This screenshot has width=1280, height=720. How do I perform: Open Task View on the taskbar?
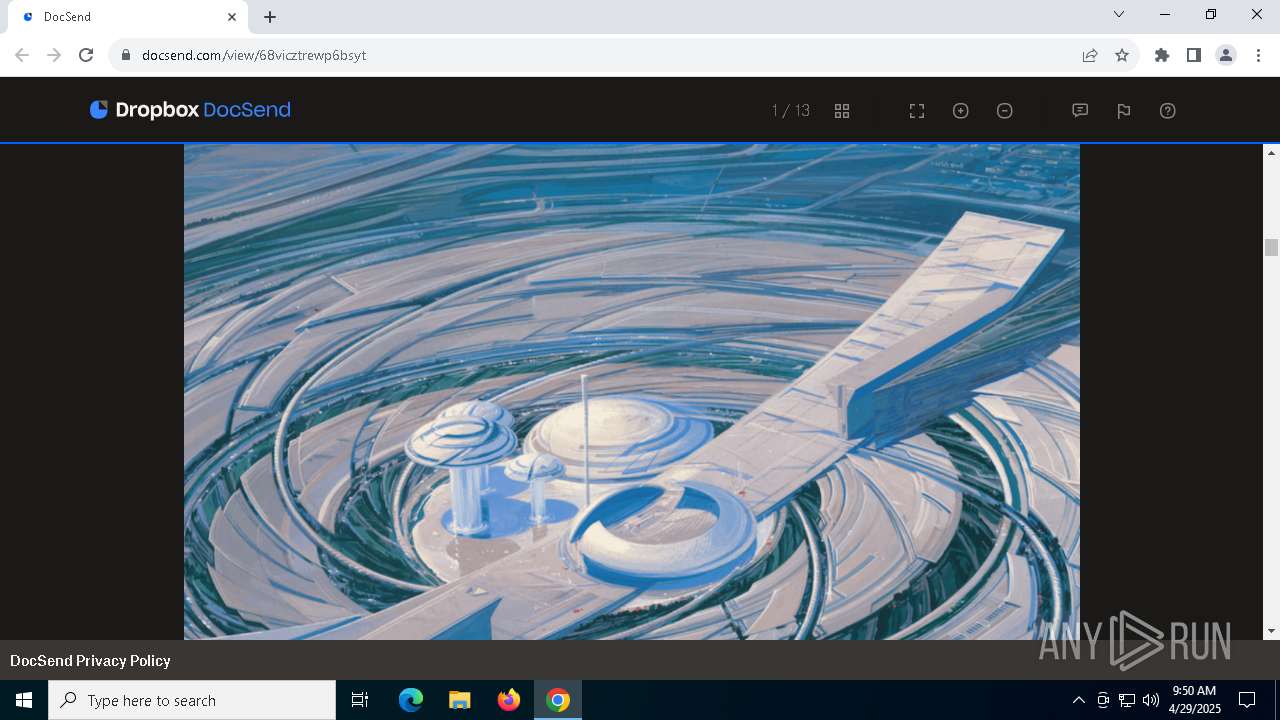pos(360,700)
